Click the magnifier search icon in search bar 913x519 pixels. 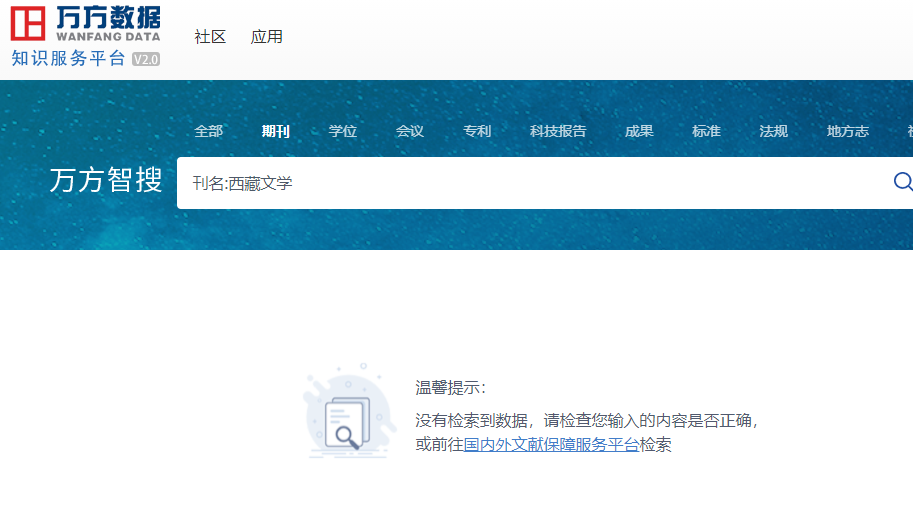click(x=902, y=182)
